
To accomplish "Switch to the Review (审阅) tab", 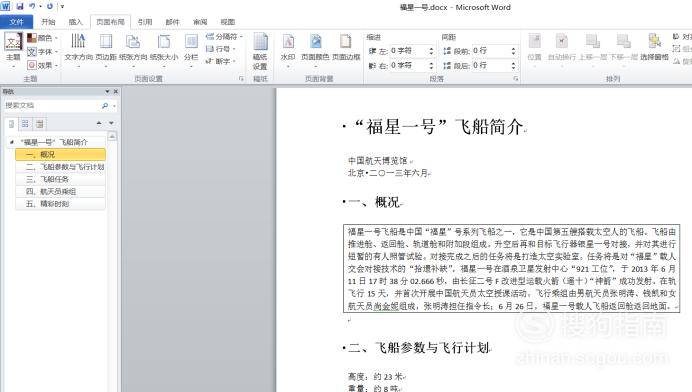I will tap(200, 22).
